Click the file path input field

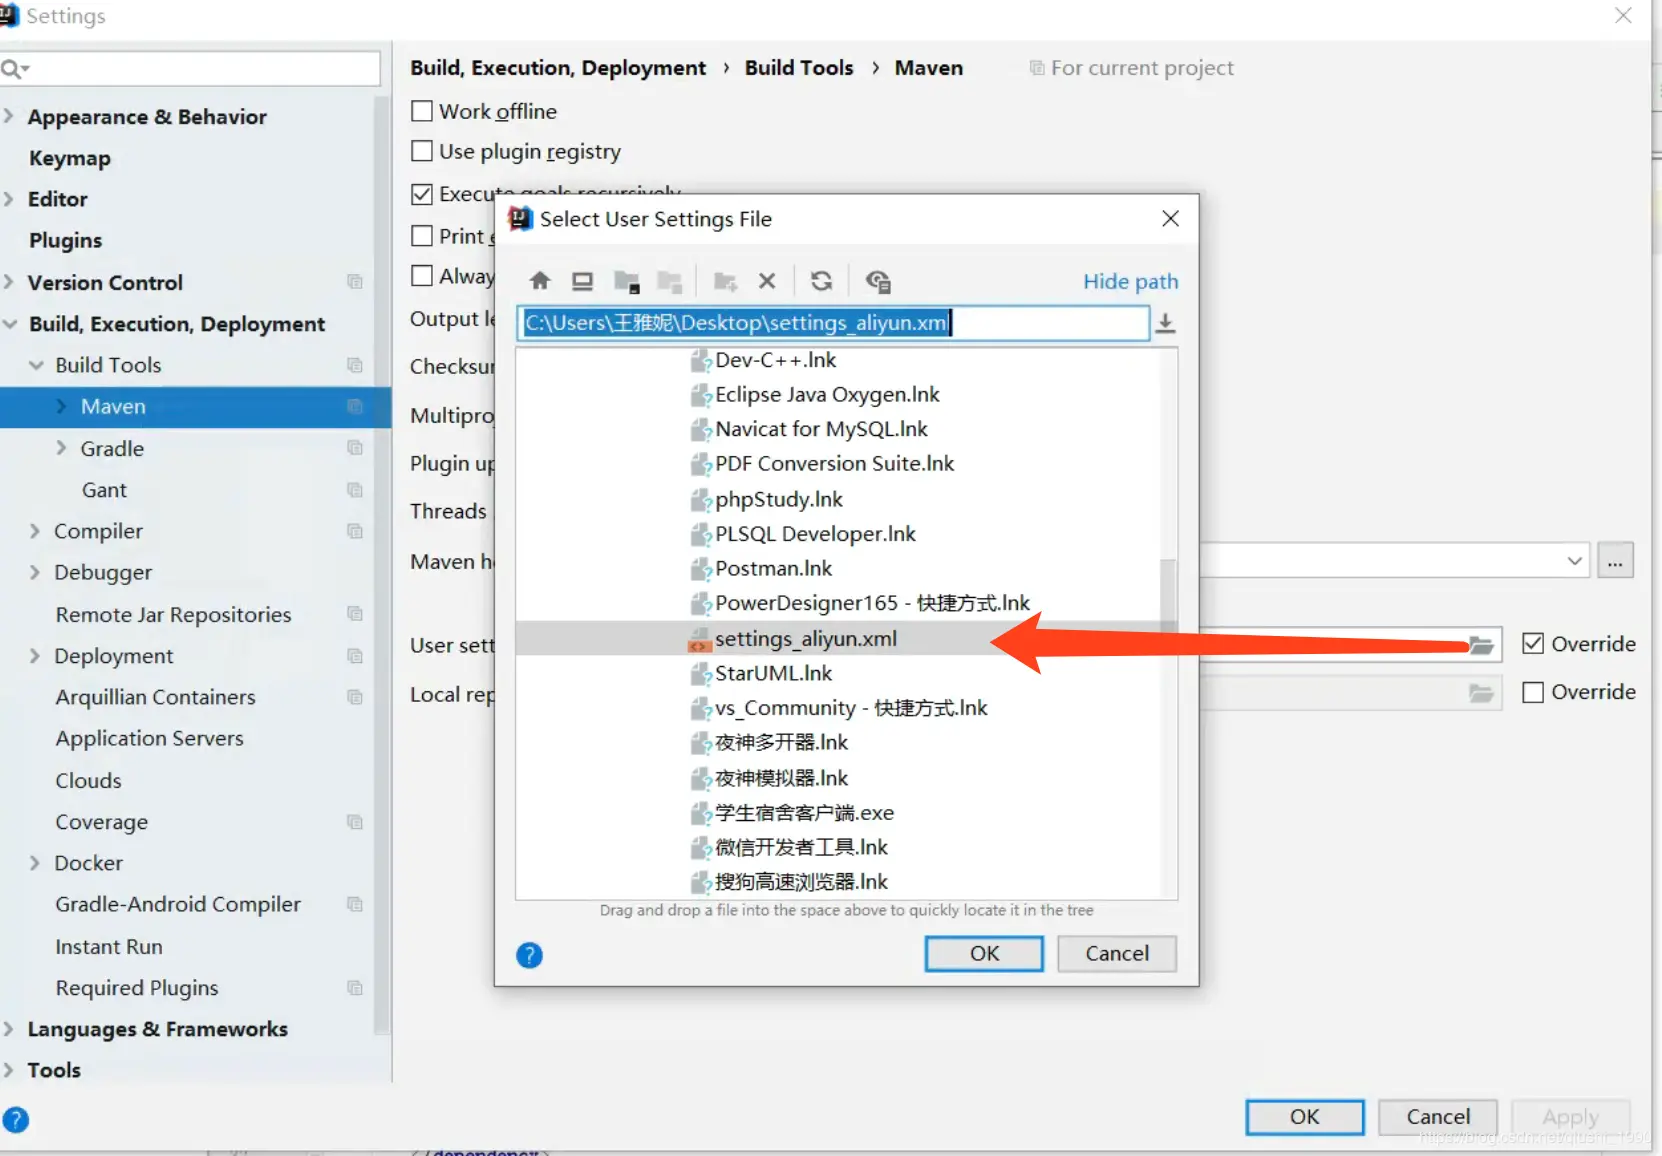833,323
